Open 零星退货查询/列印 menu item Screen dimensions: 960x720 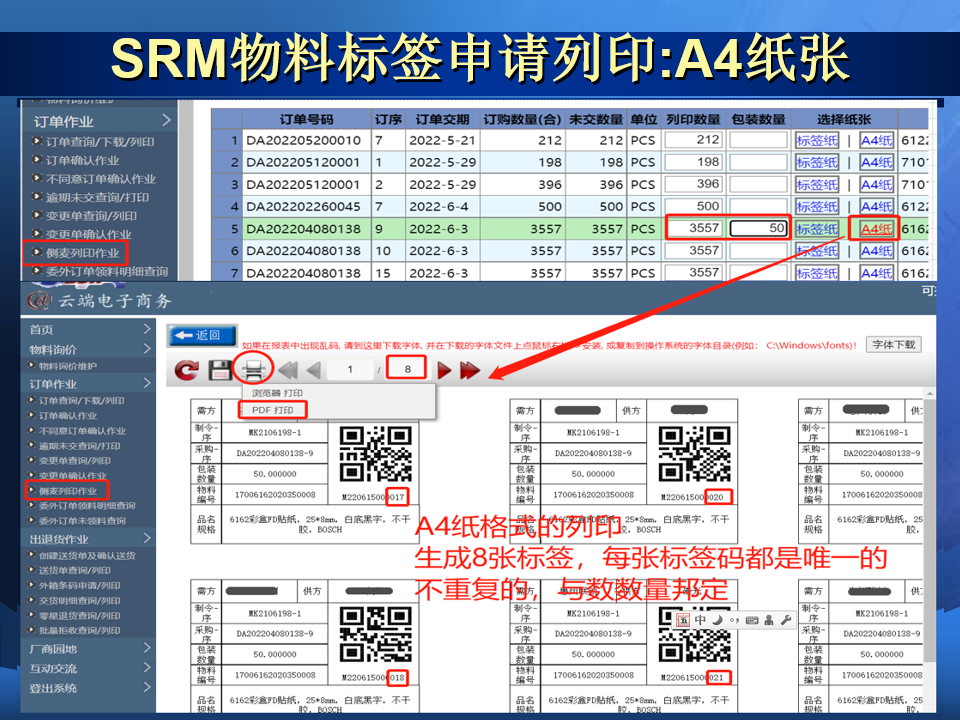tap(80, 615)
